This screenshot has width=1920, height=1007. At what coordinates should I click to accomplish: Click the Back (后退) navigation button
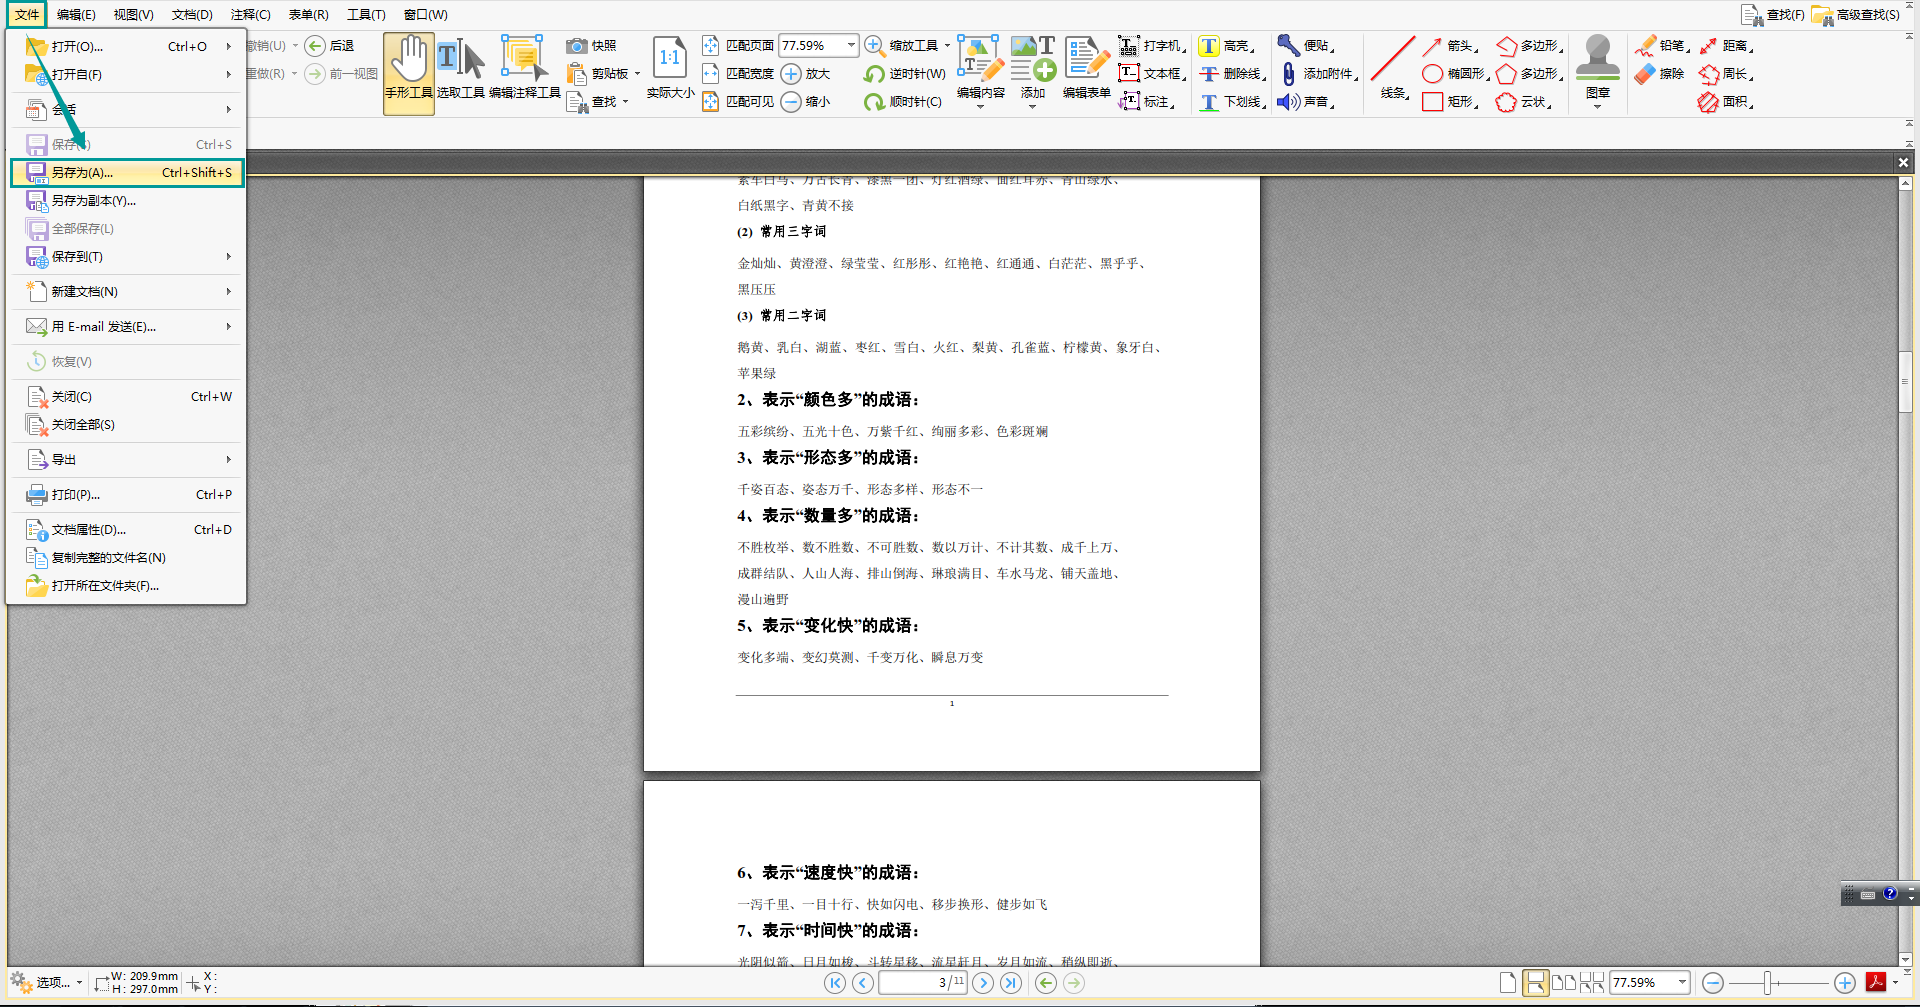(329, 46)
